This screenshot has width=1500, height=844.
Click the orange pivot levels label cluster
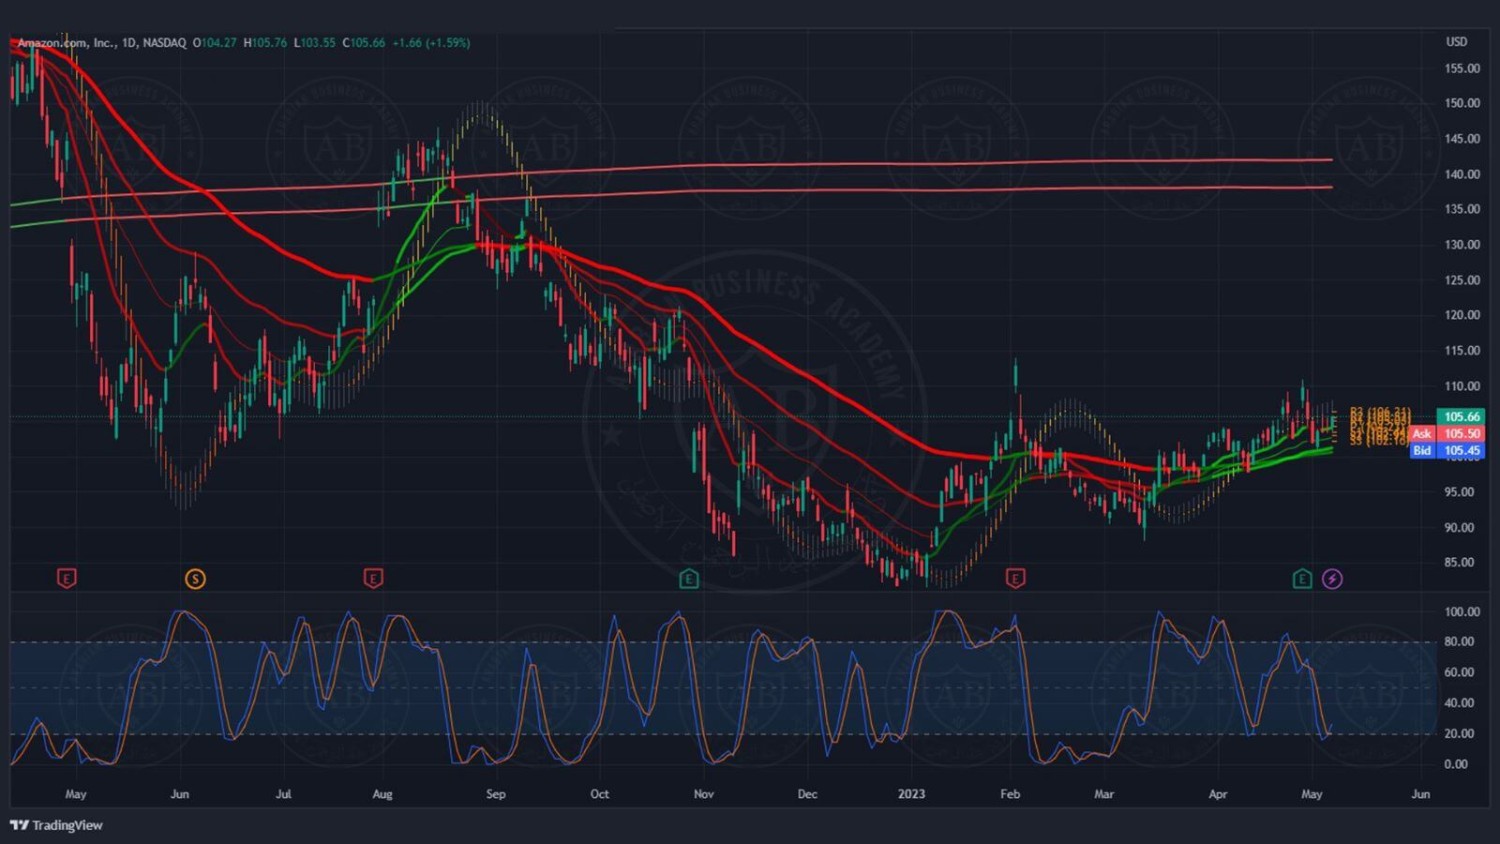coord(1380,426)
